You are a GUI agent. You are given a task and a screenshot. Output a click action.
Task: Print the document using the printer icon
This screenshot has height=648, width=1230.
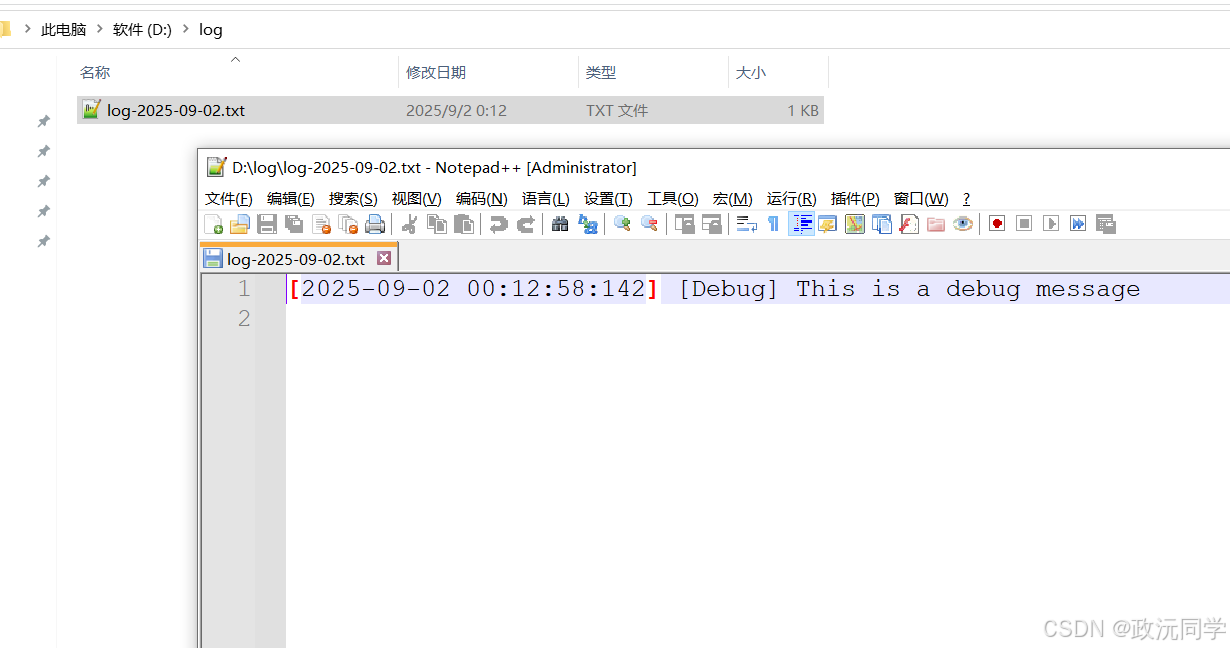(375, 224)
